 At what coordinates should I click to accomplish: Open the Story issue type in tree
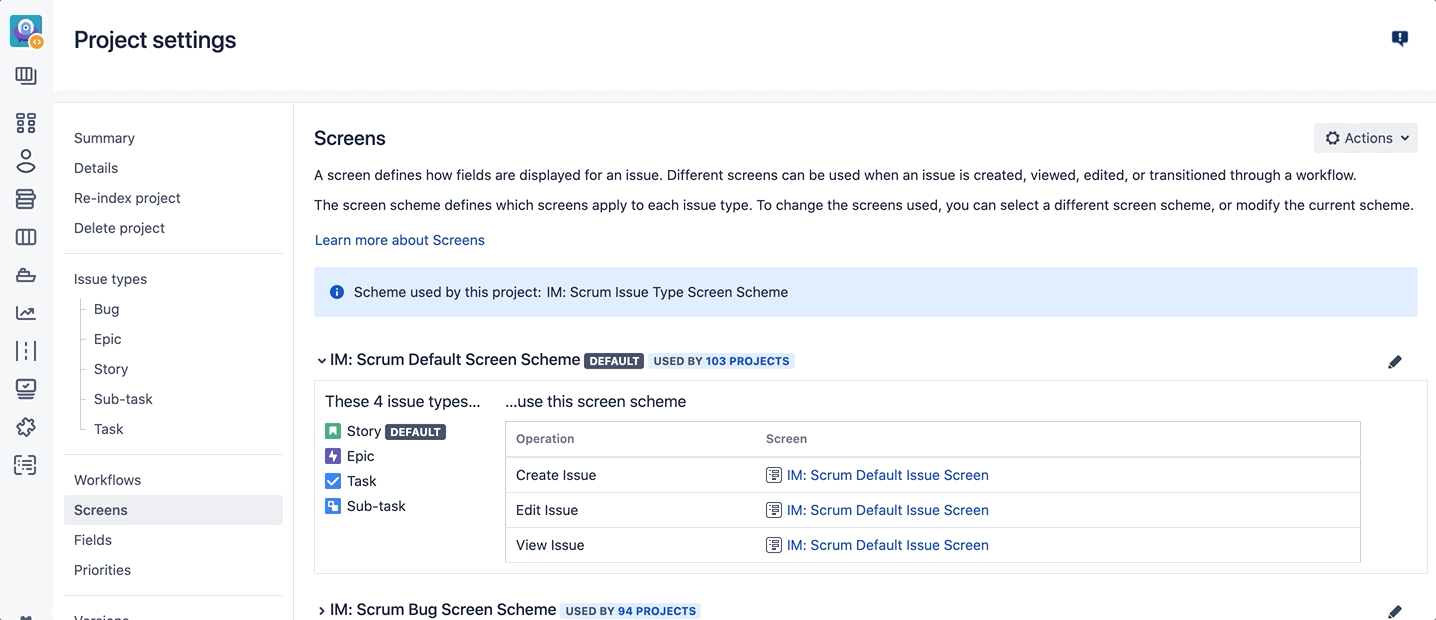pyautogui.click(x=111, y=369)
